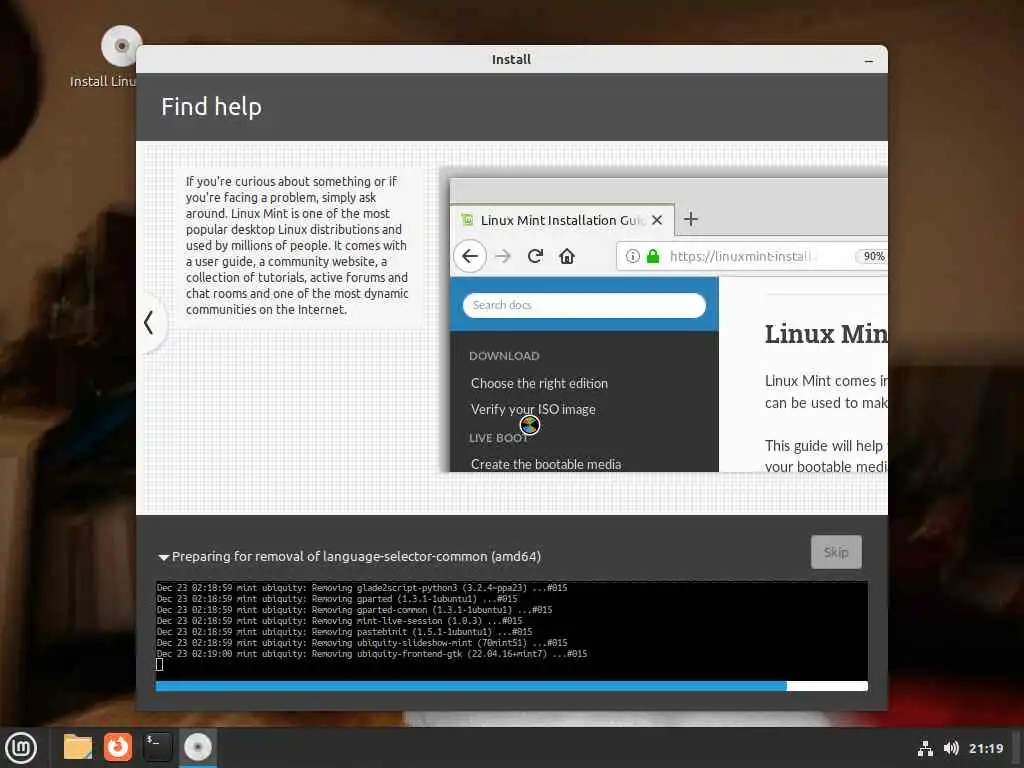This screenshot has height=768, width=1024.
Task: Open the Terminal from the taskbar
Action: point(157,747)
